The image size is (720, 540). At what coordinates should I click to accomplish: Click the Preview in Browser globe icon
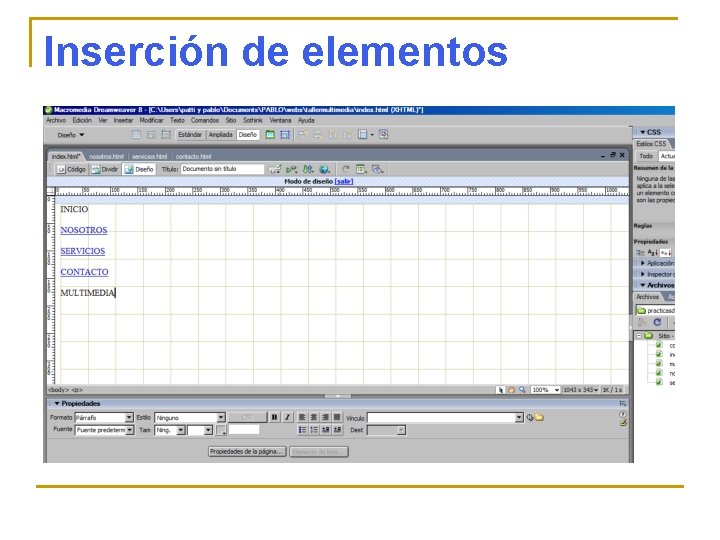pyautogui.click(x=325, y=169)
